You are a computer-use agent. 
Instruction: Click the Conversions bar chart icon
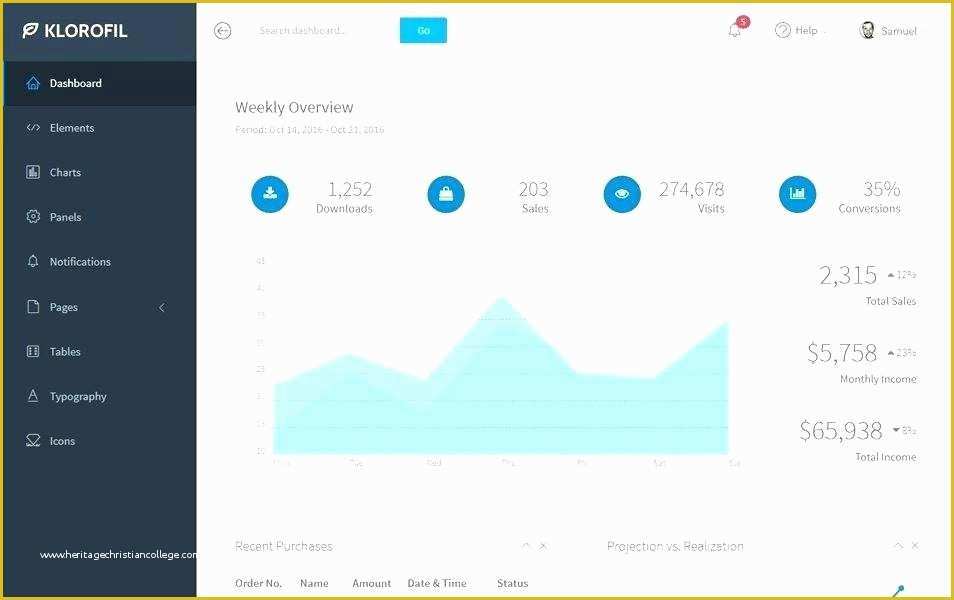point(798,194)
